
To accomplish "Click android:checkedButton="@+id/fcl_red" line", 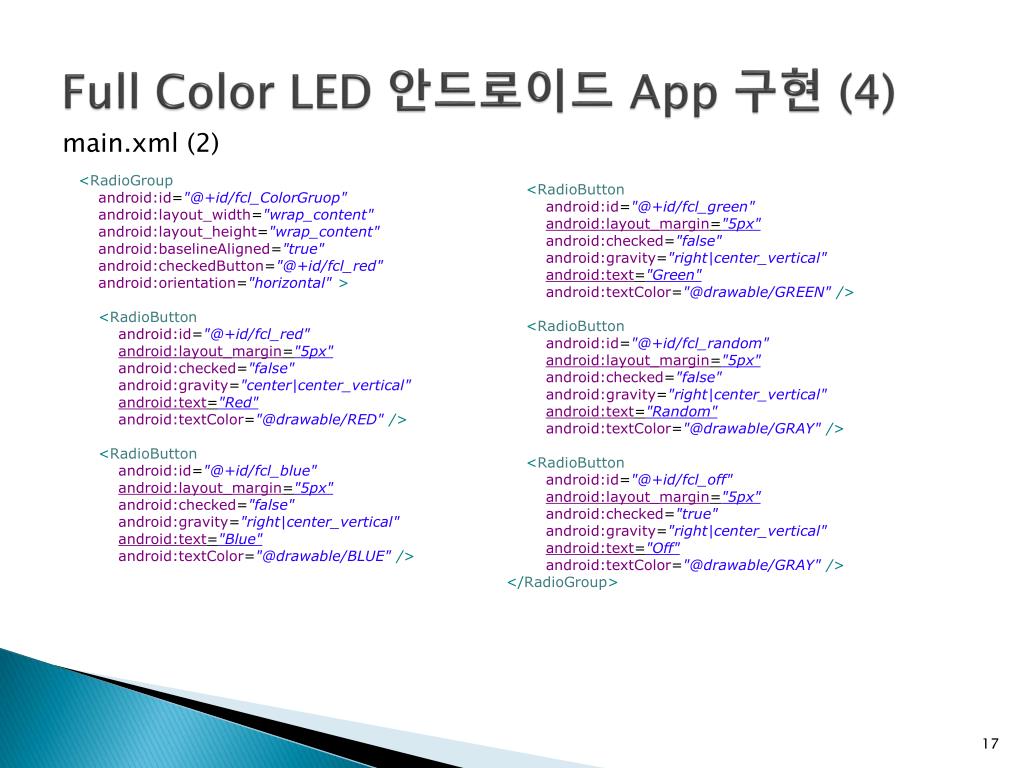I will point(240,266).
